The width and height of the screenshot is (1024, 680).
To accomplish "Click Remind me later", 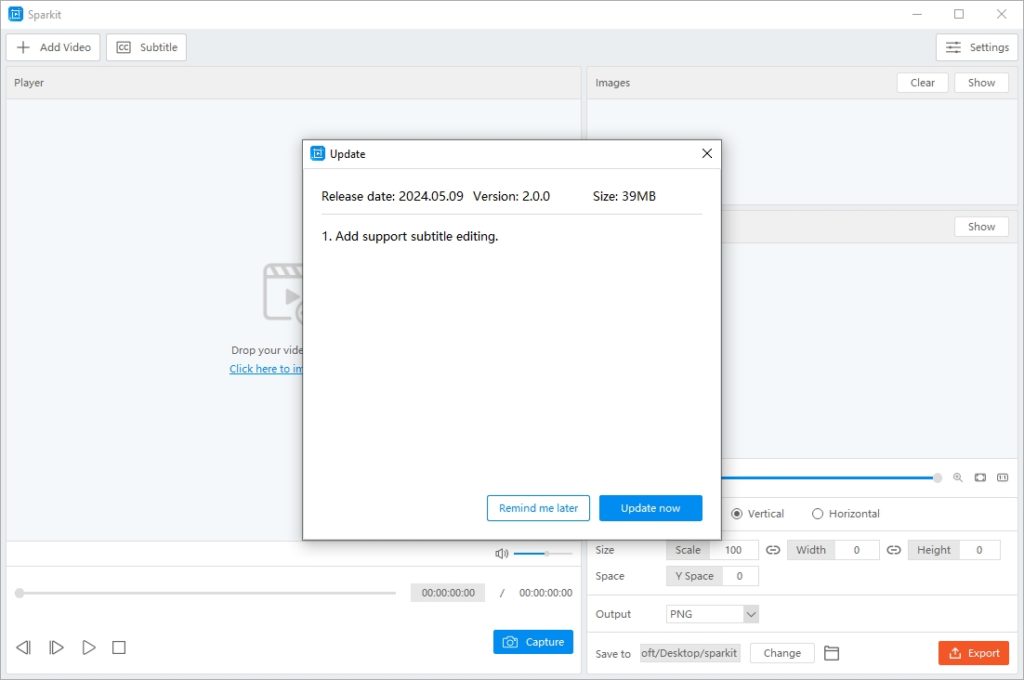I will click(538, 508).
